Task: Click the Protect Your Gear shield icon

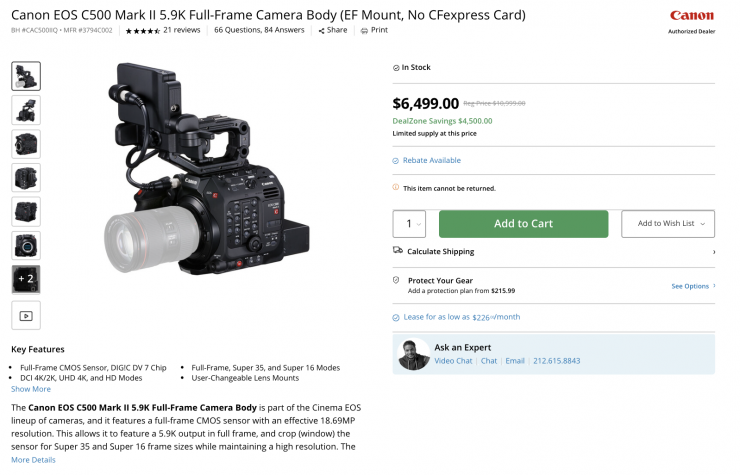Action: tap(396, 281)
